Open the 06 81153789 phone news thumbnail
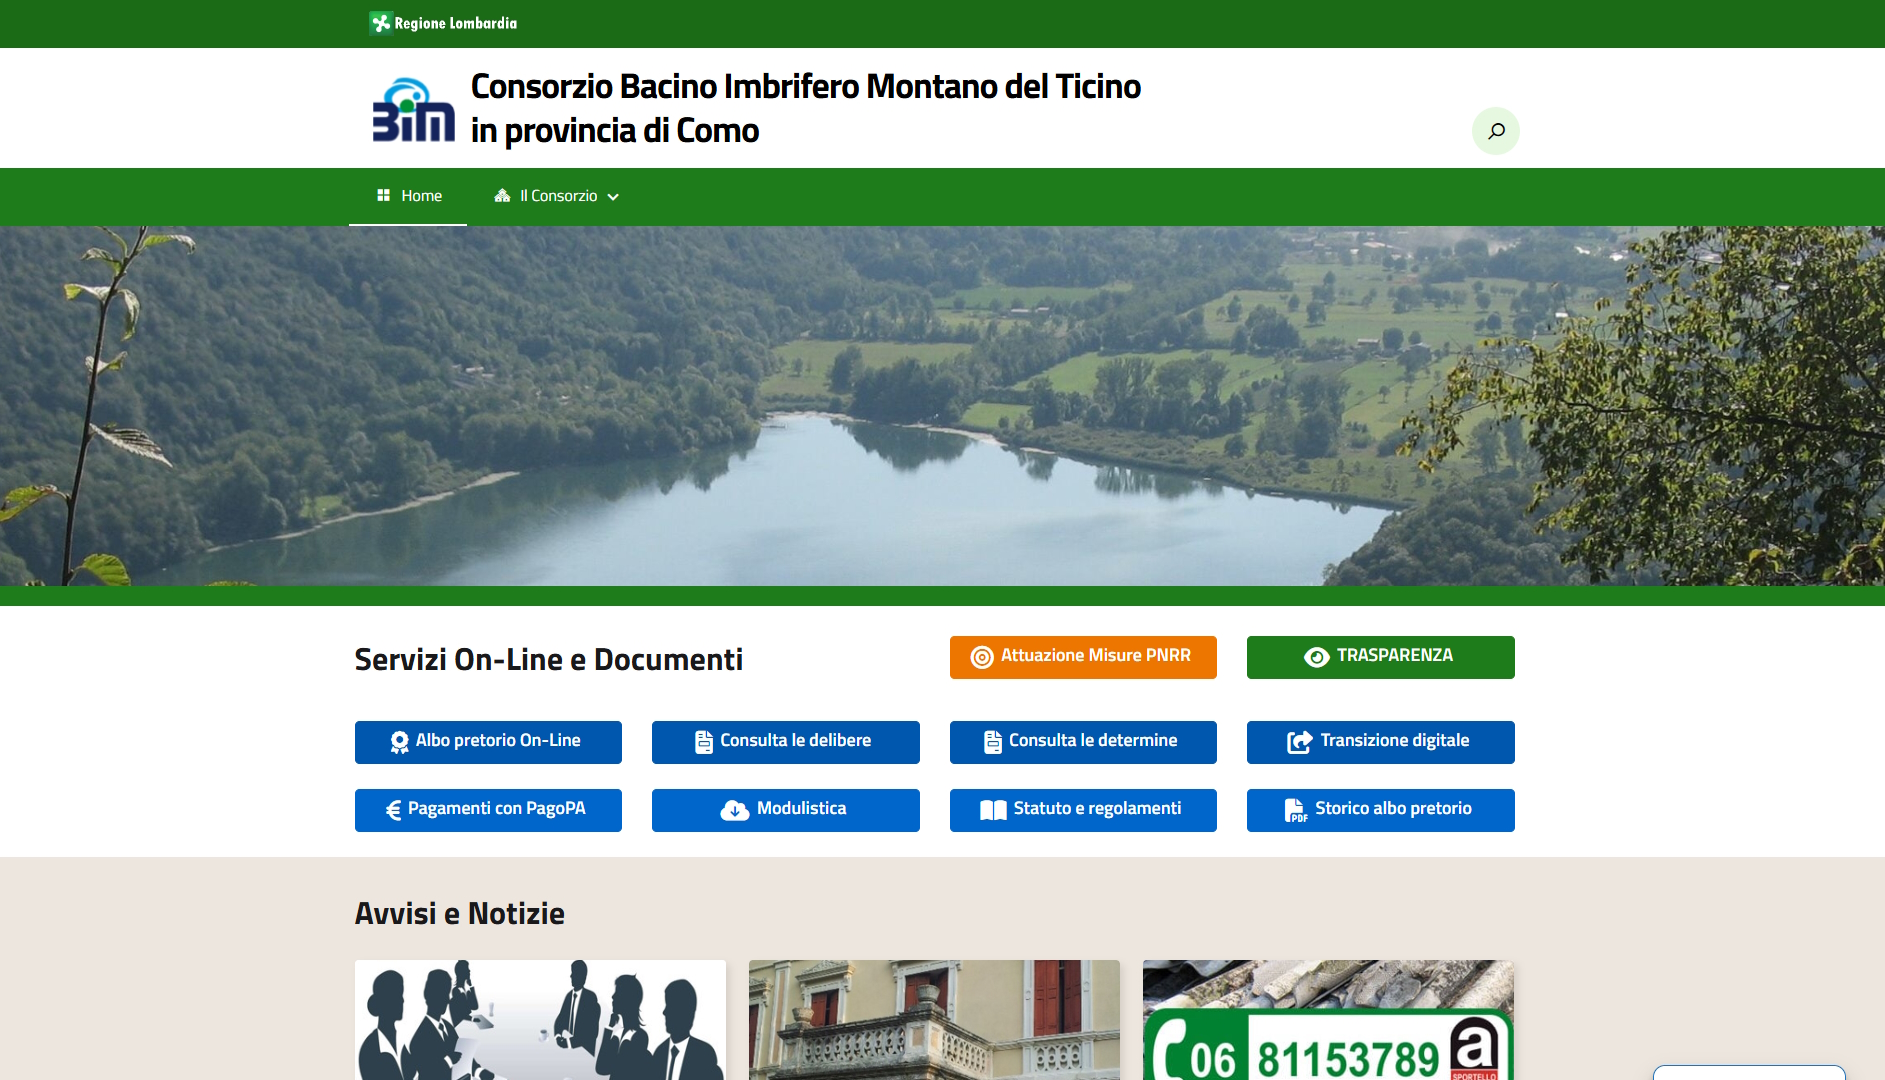The image size is (1885, 1080). coord(1328,1020)
